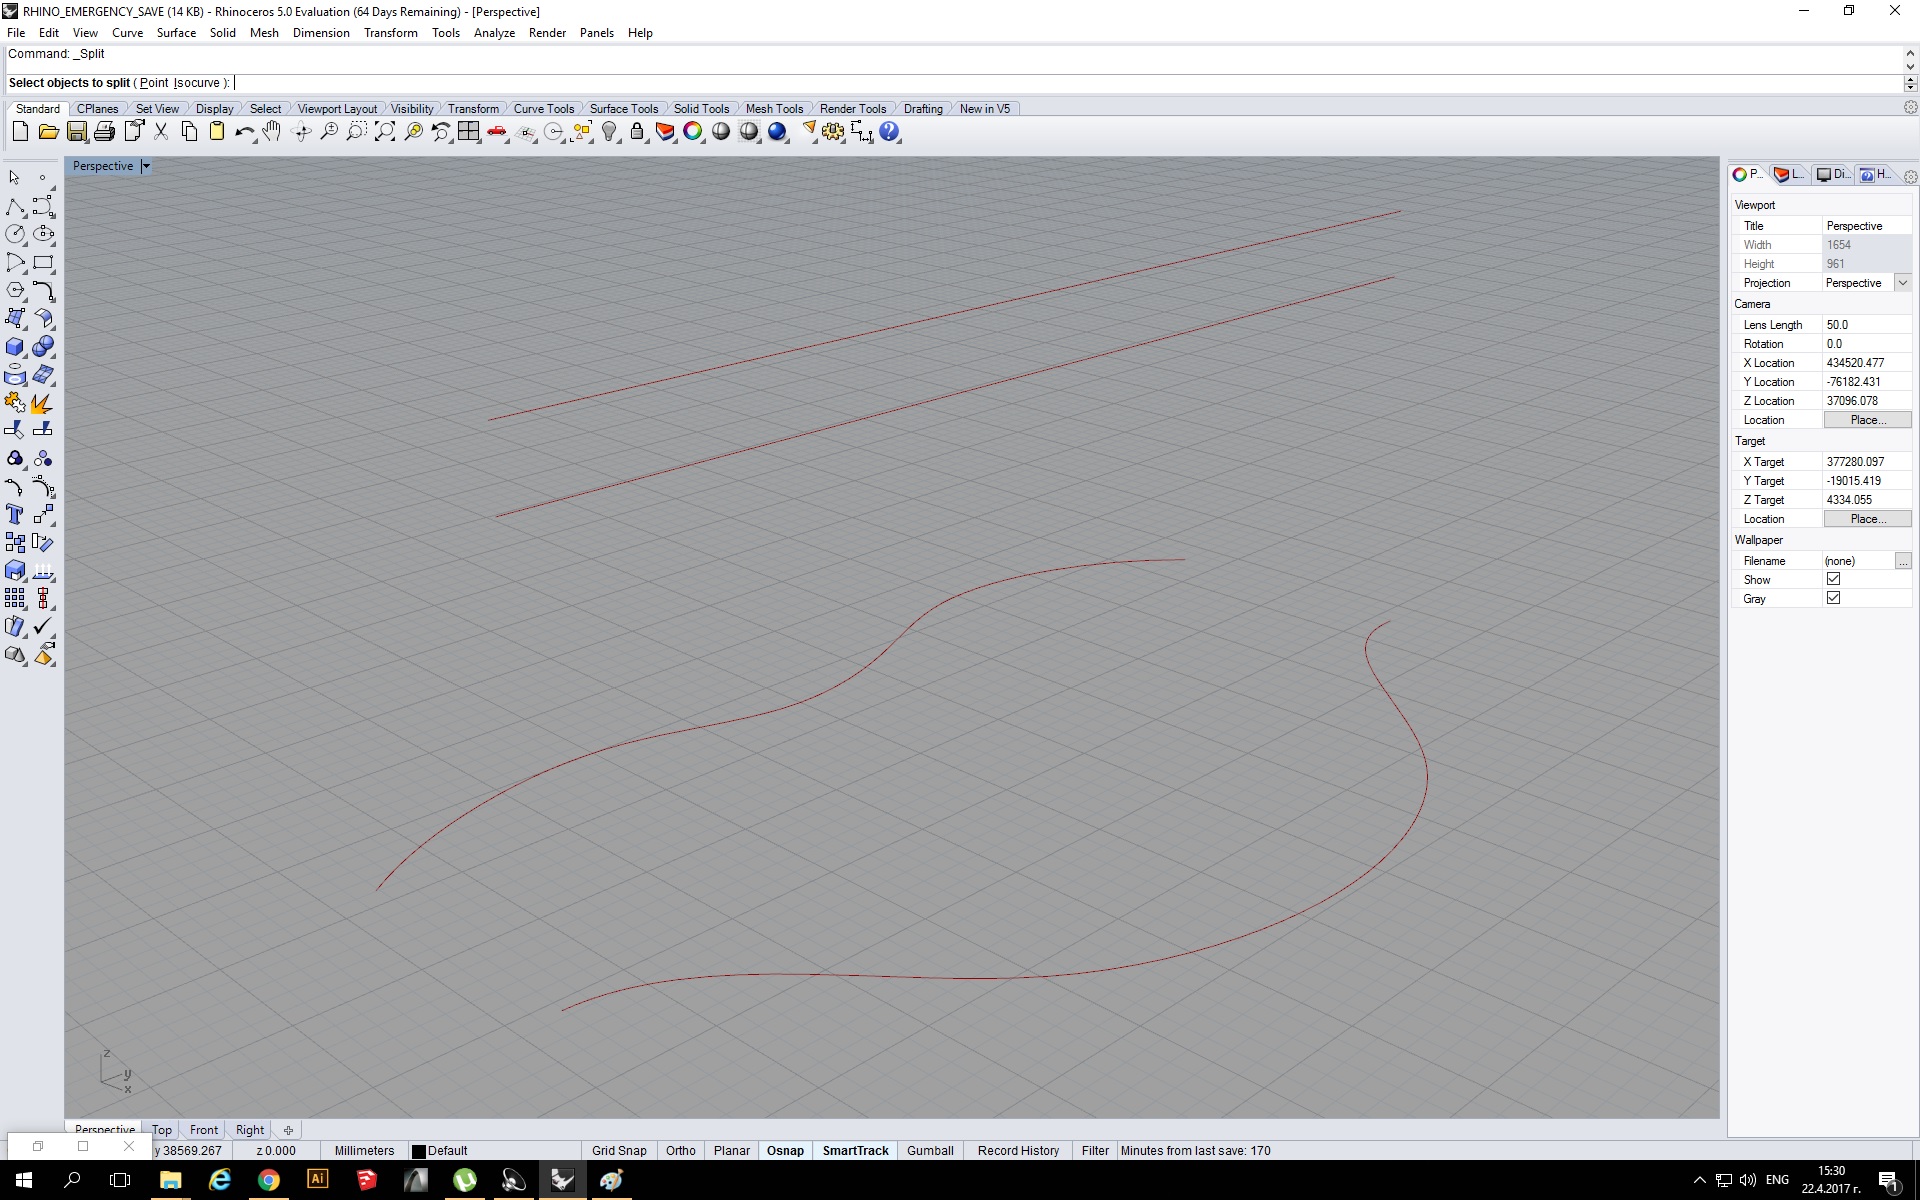Open the Filter option in status bar
The image size is (1920, 1200).
click(x=1095, y=1151)
